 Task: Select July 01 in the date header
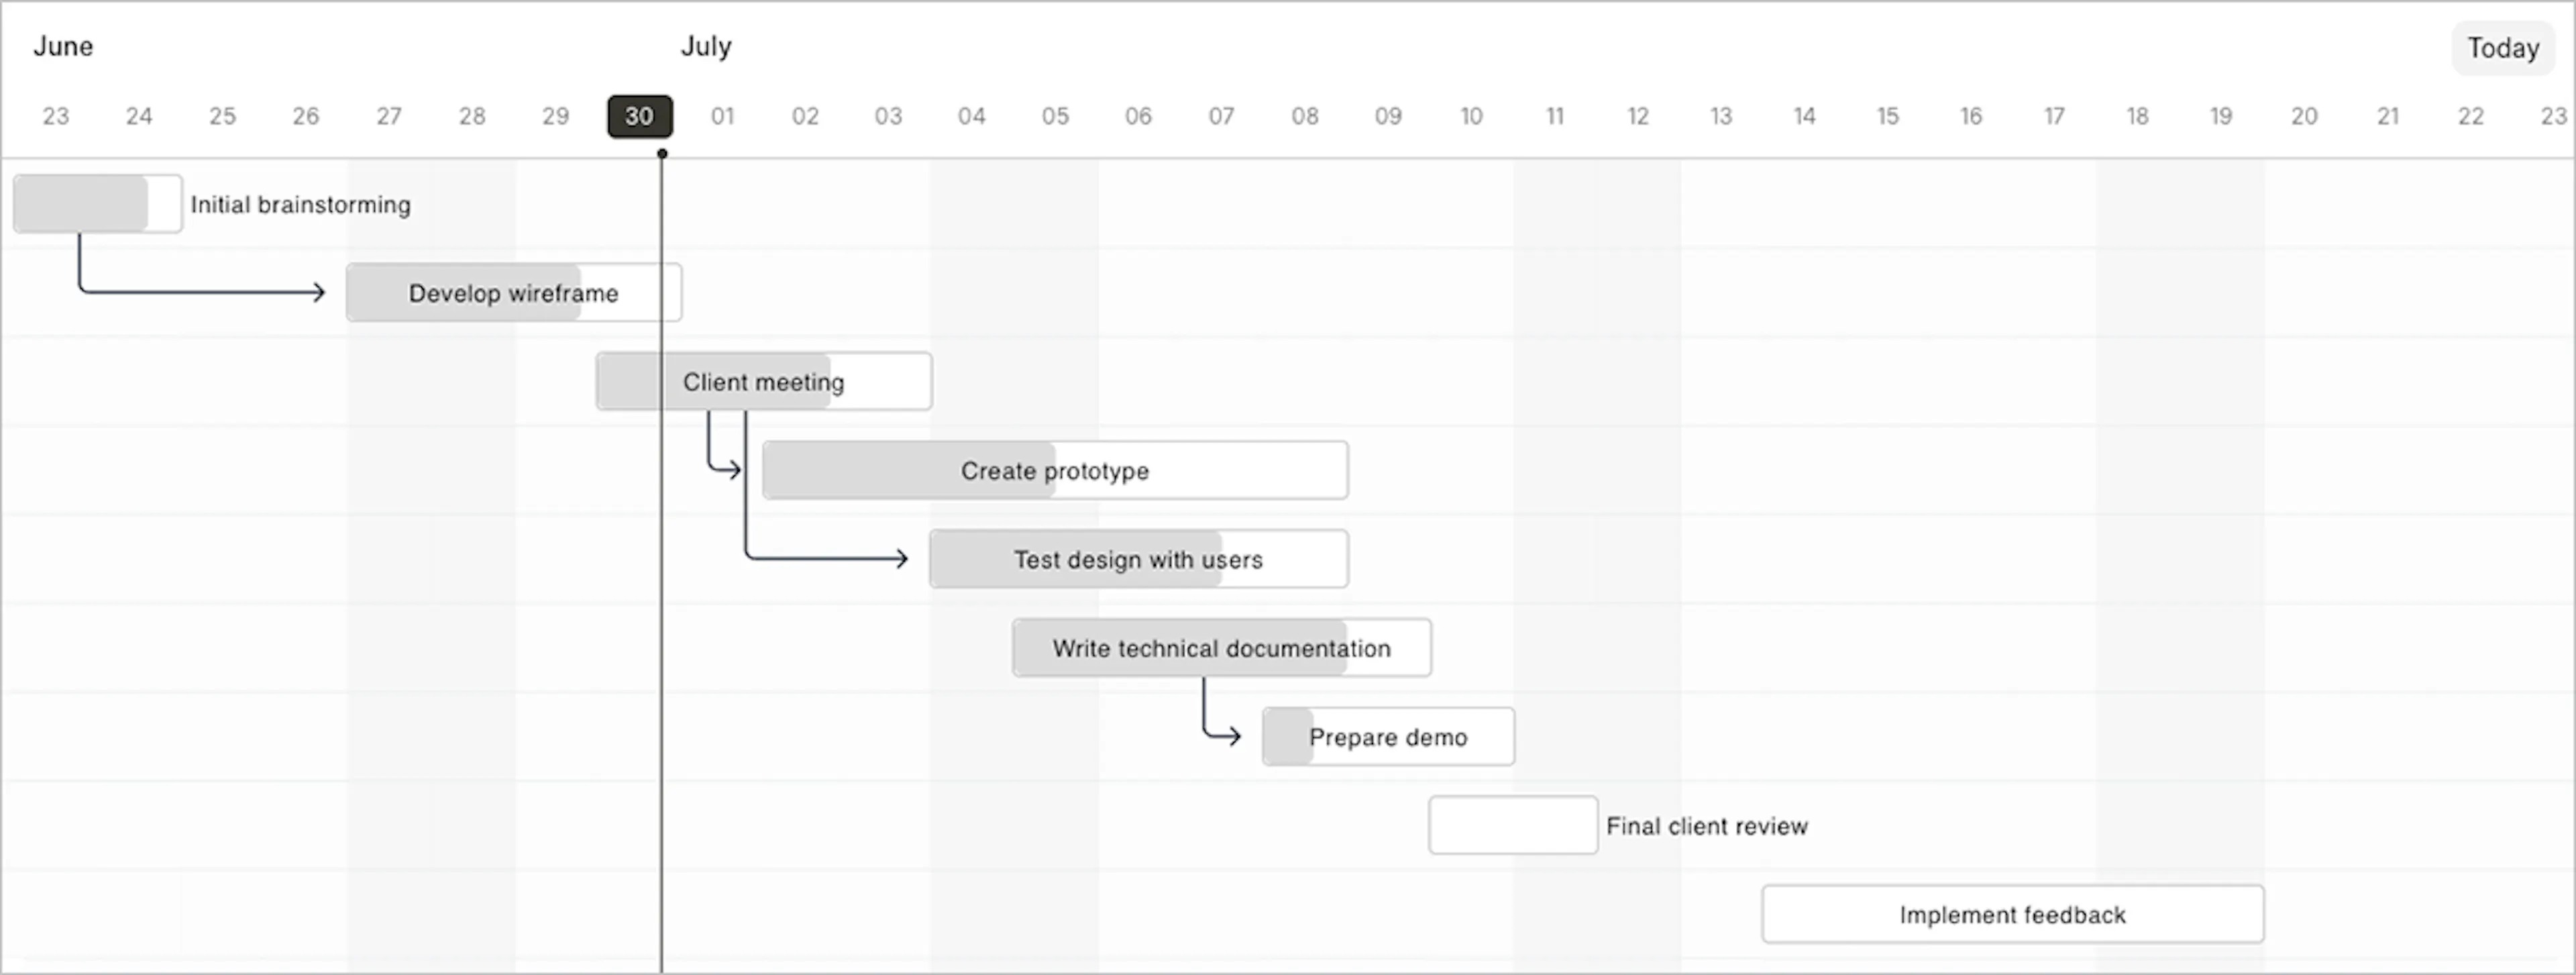pos(722,116)
